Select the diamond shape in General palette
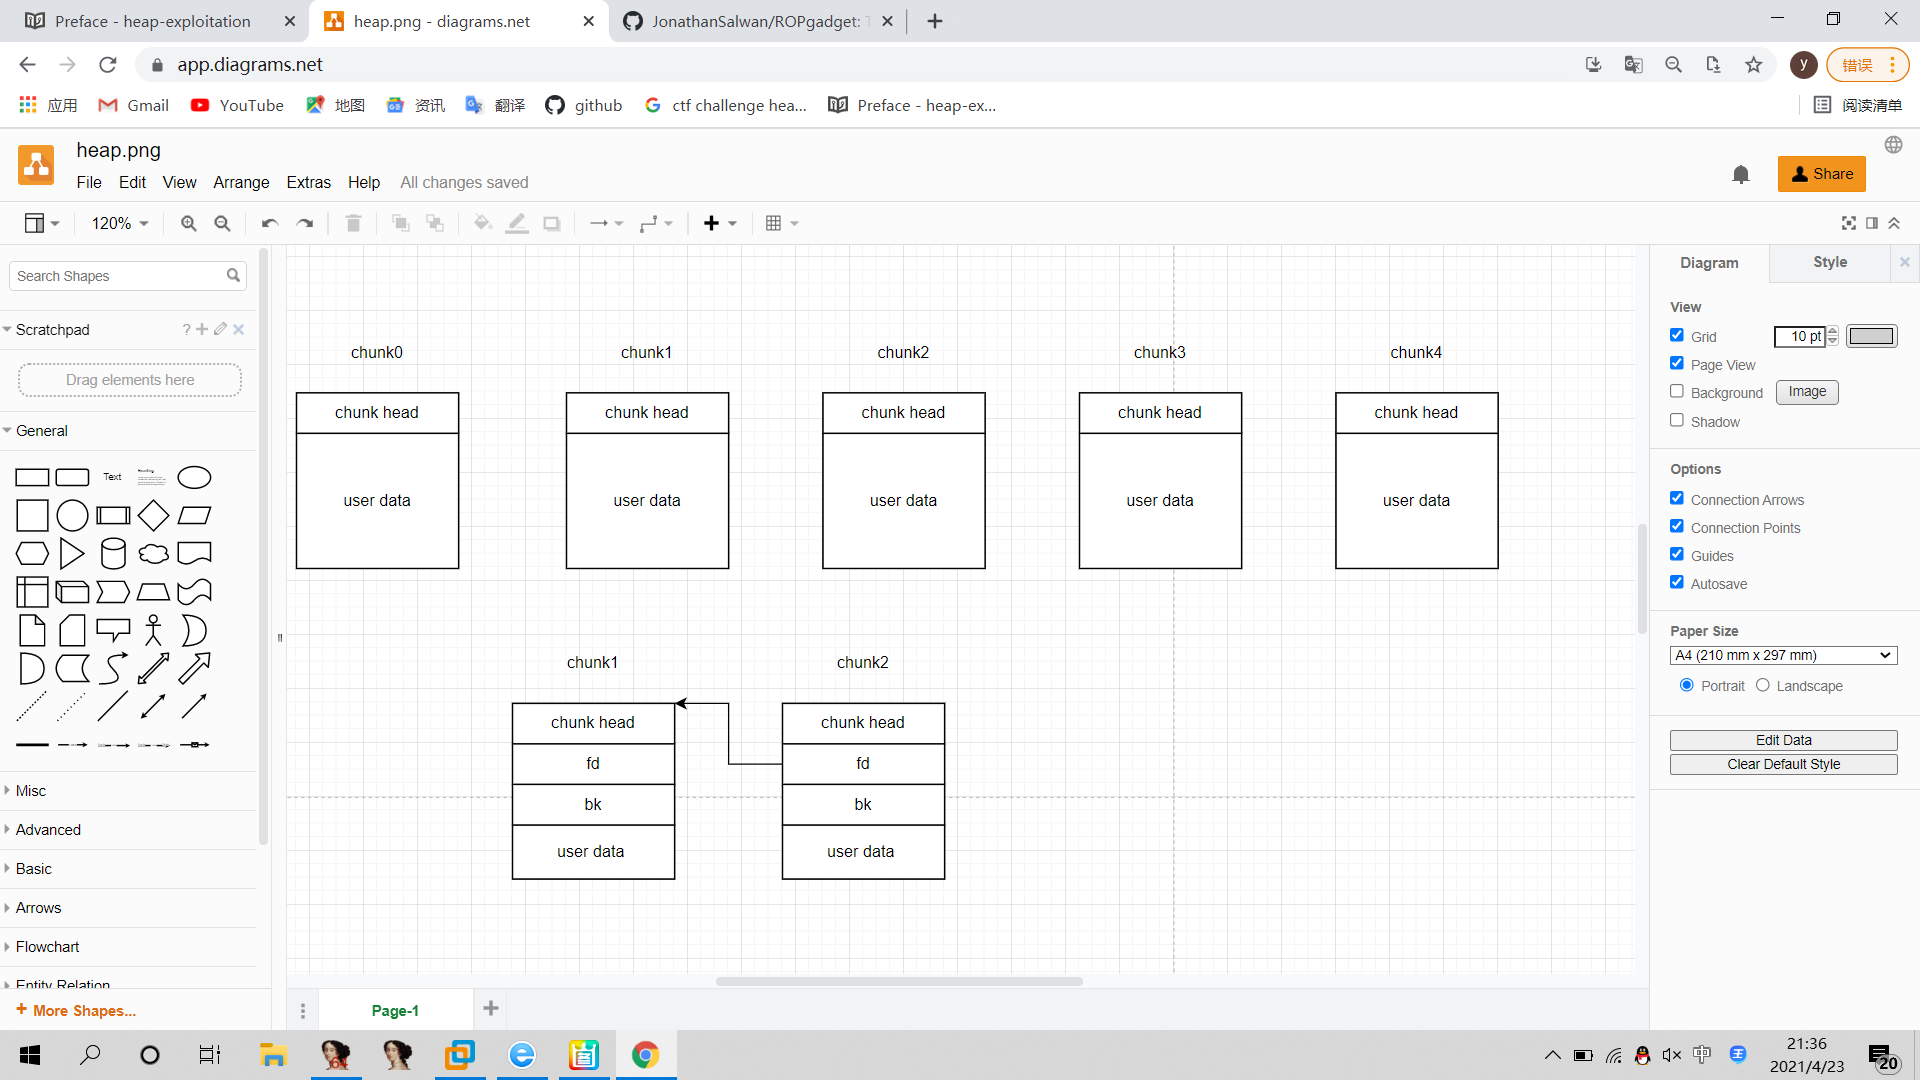This screenshot has width=1920, height=1080. [153, 515]
